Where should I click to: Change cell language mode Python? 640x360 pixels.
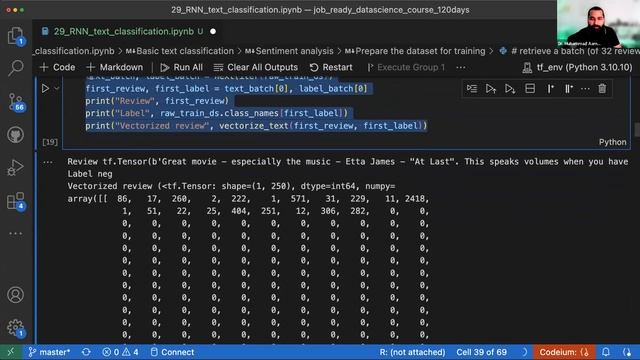point(612,142)
